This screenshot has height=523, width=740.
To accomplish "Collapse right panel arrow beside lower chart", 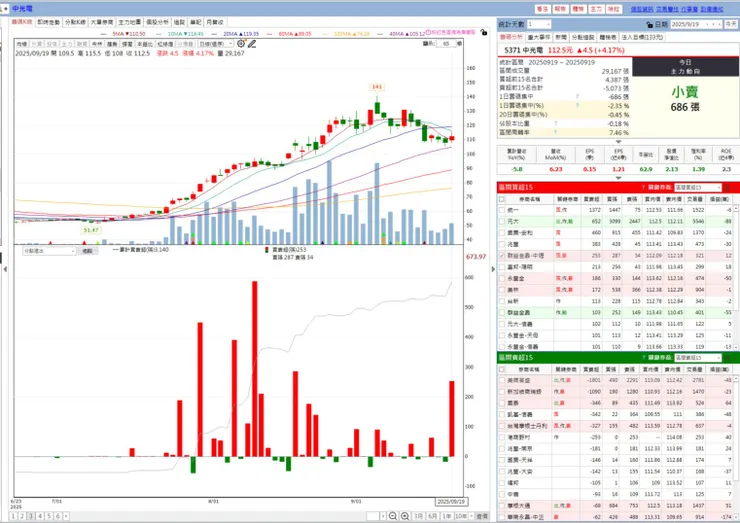I will [493, 269].
